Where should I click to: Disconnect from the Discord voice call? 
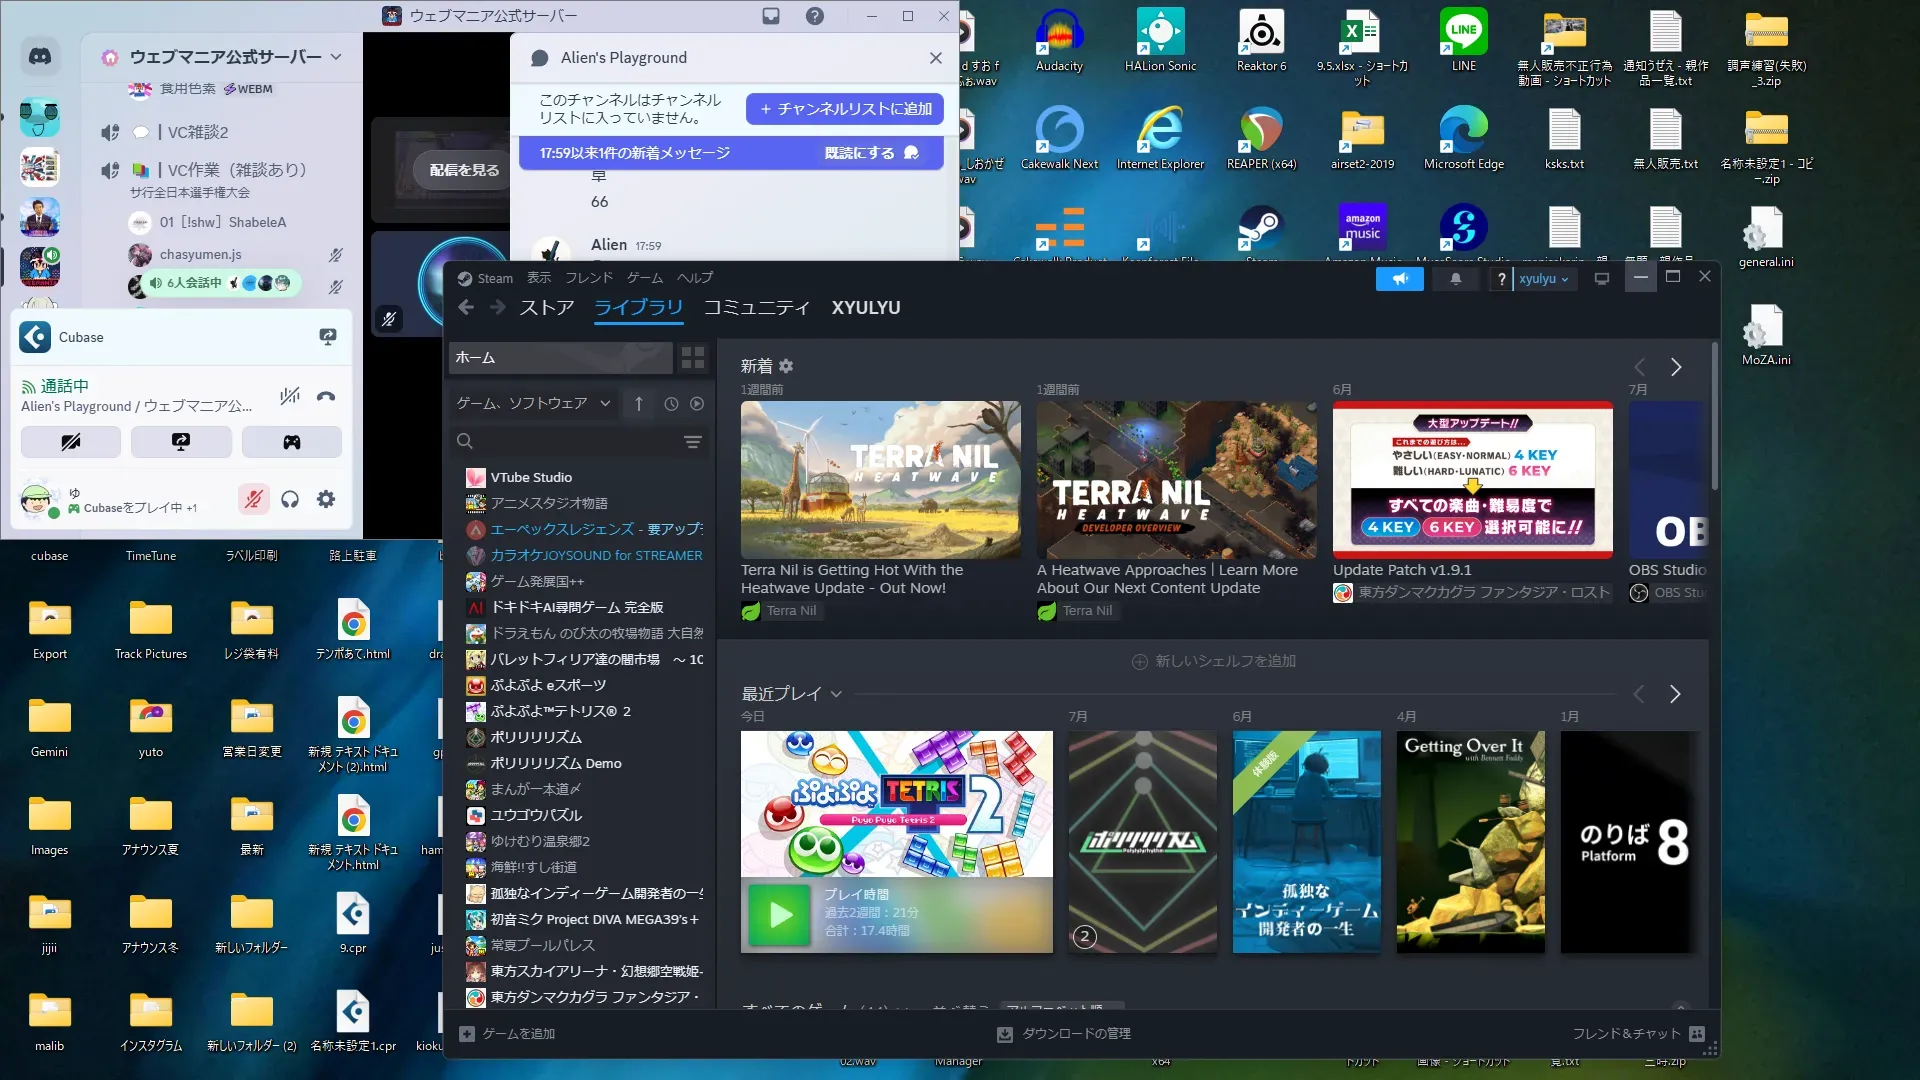326,396
